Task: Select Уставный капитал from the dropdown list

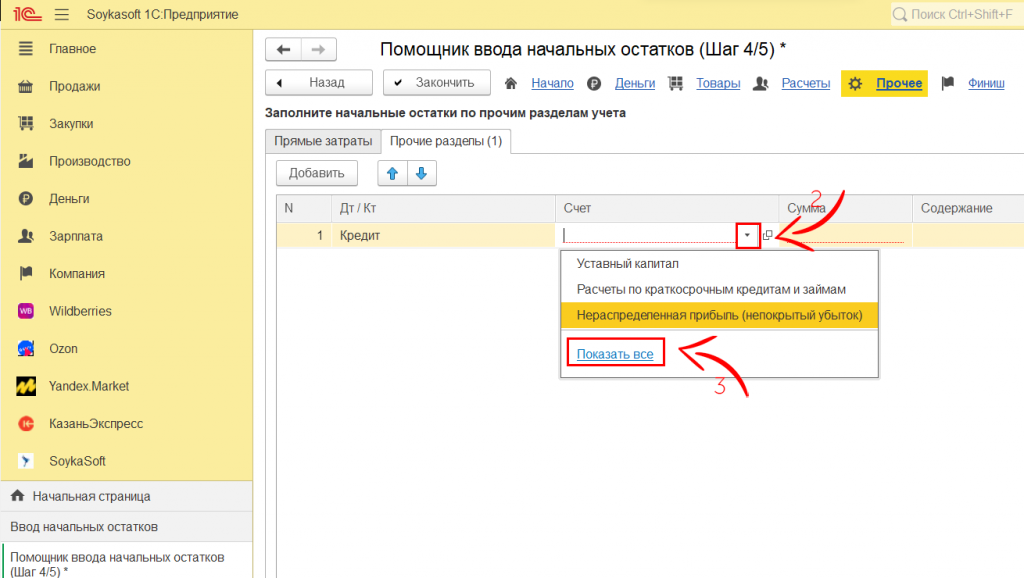Action: click(x=627, y=264)
